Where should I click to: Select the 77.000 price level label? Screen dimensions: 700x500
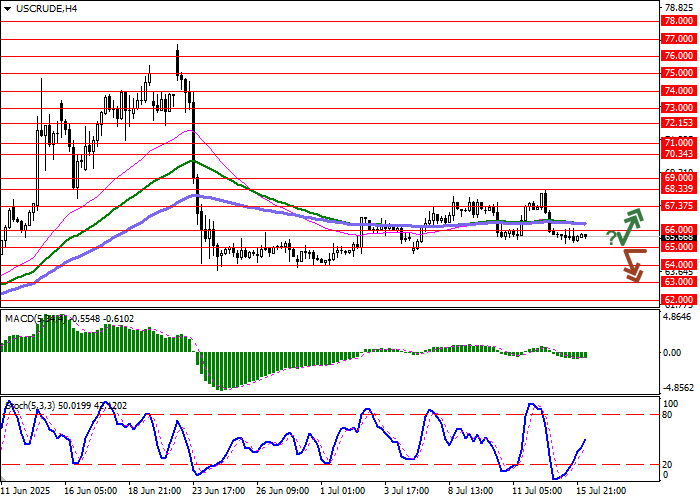[x=679, y=39]
